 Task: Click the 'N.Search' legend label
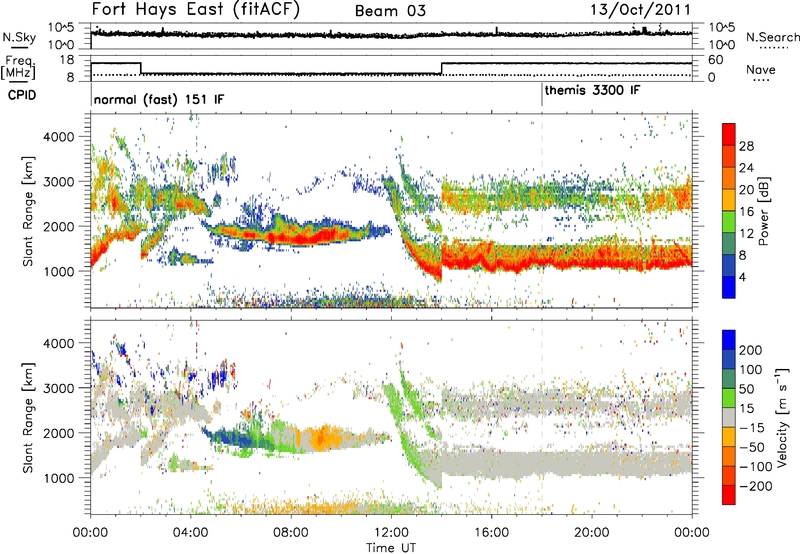click(772, 37)
